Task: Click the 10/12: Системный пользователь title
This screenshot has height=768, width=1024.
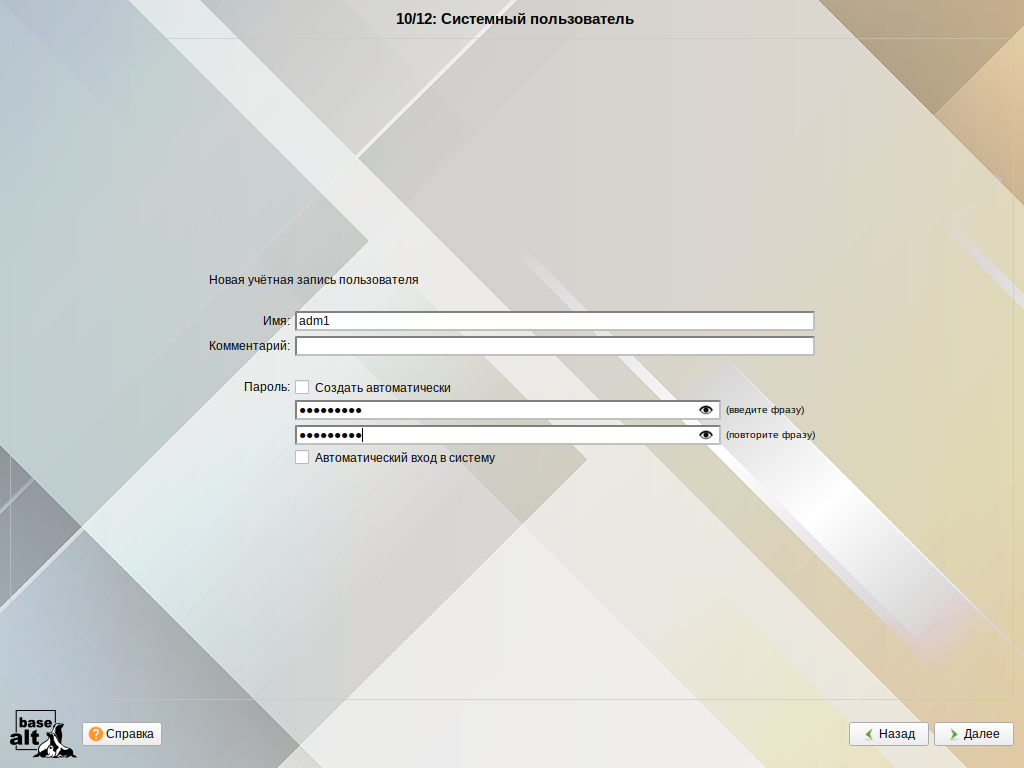Action: click(x=514, y=19)
